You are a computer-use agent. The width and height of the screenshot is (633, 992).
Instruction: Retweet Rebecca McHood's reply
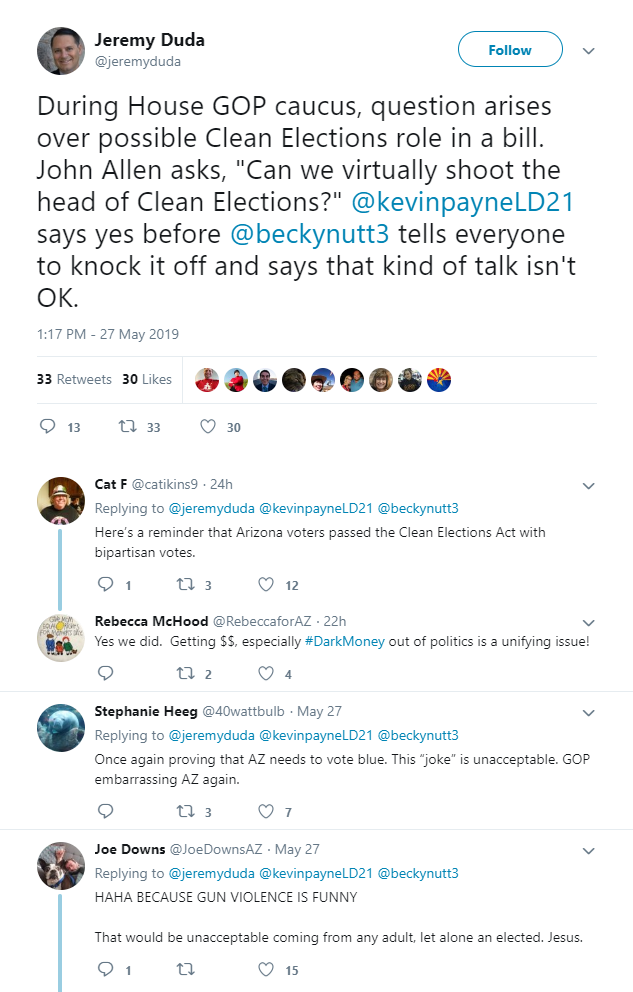click(185, 674)
